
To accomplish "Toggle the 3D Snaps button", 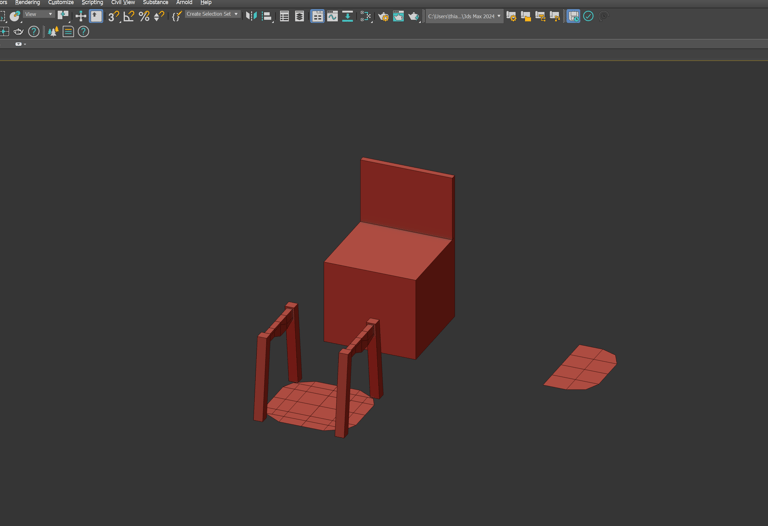I will click(113, 16).
